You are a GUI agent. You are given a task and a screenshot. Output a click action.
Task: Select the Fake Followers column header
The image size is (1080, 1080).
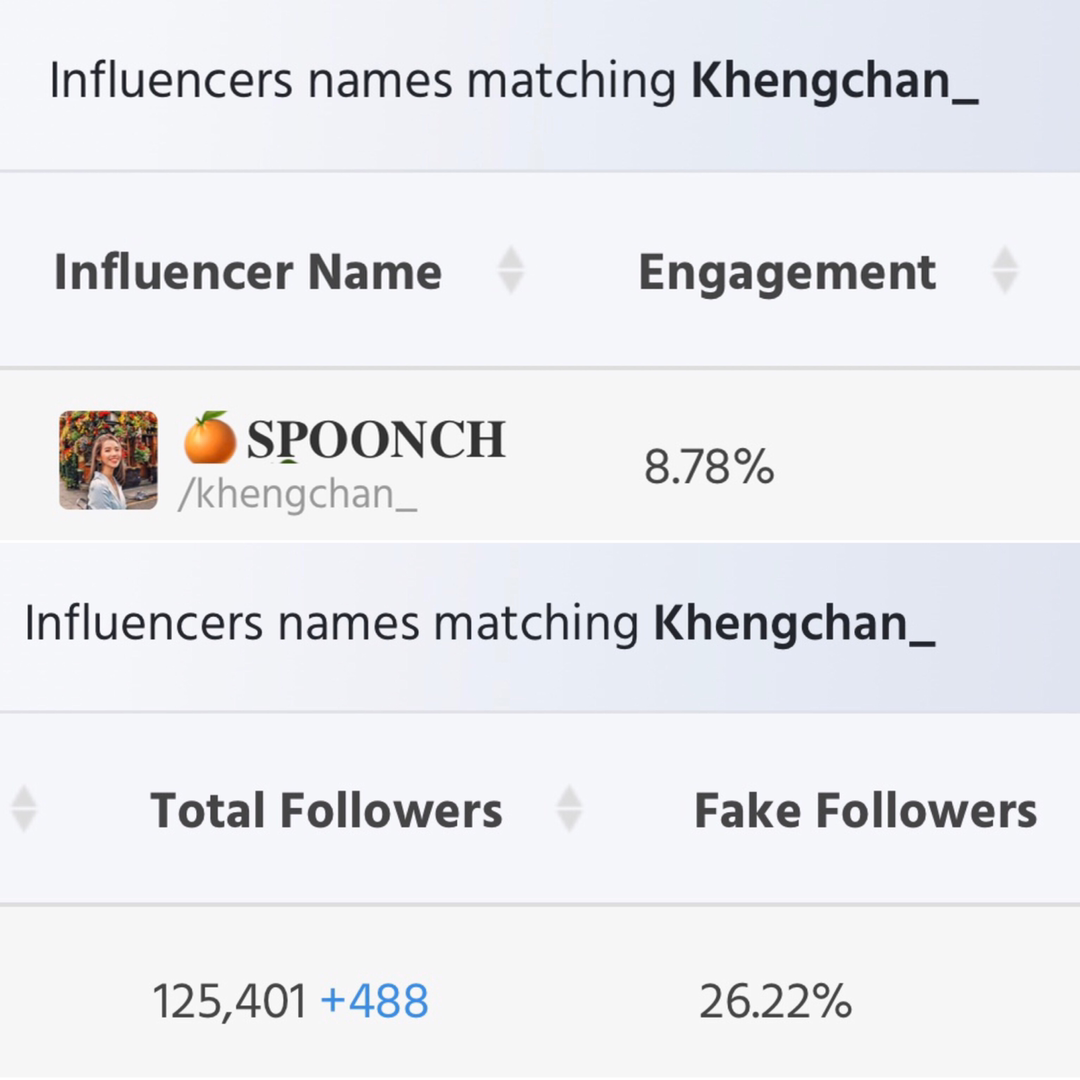pos(866,810)
